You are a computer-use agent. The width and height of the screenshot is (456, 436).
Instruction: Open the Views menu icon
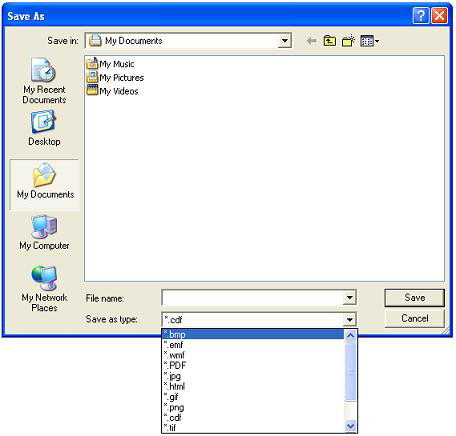[x=369, y=41]
